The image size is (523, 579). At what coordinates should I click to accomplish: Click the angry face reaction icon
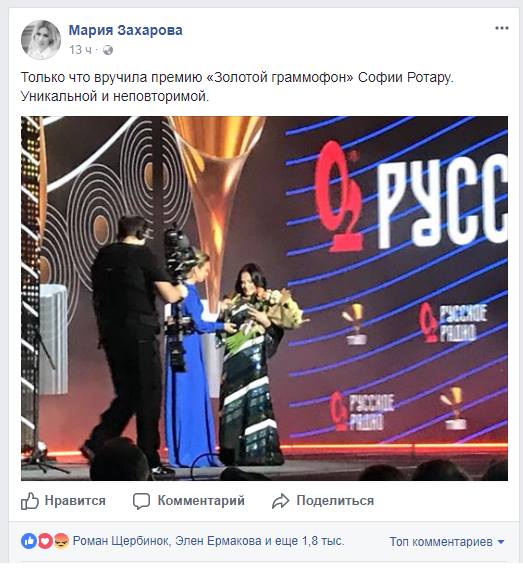pos(61,541)
